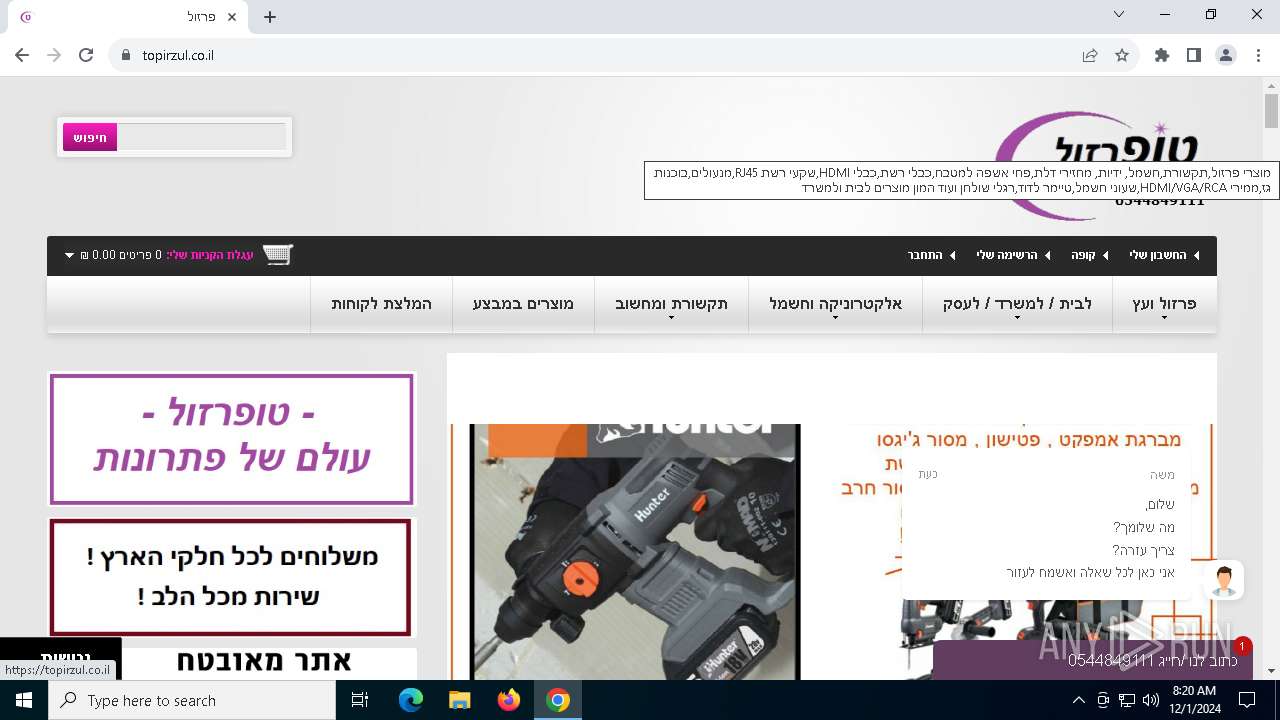Click the Chrome taskbar icon

[x=558, y=700]
